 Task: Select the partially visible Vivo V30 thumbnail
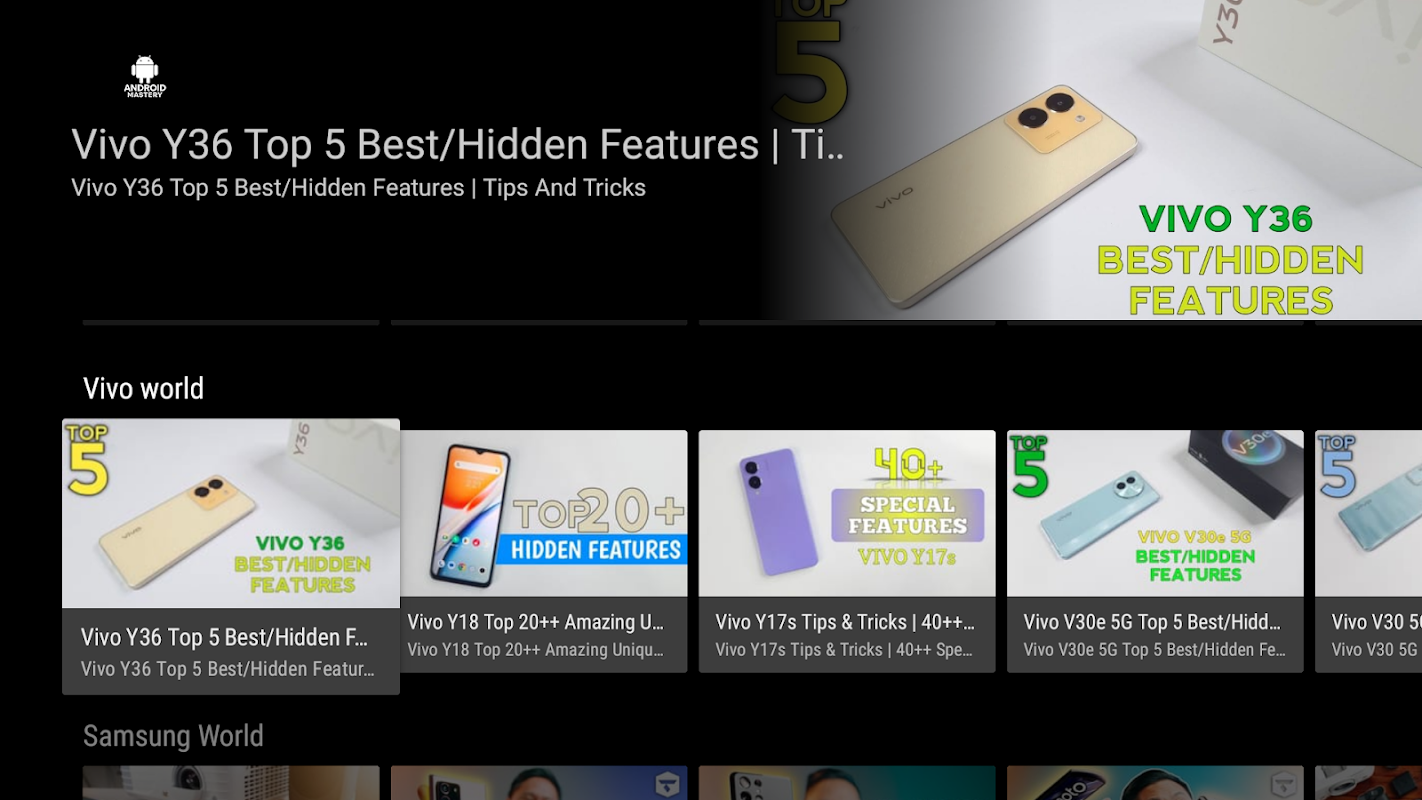point(1368,513)
